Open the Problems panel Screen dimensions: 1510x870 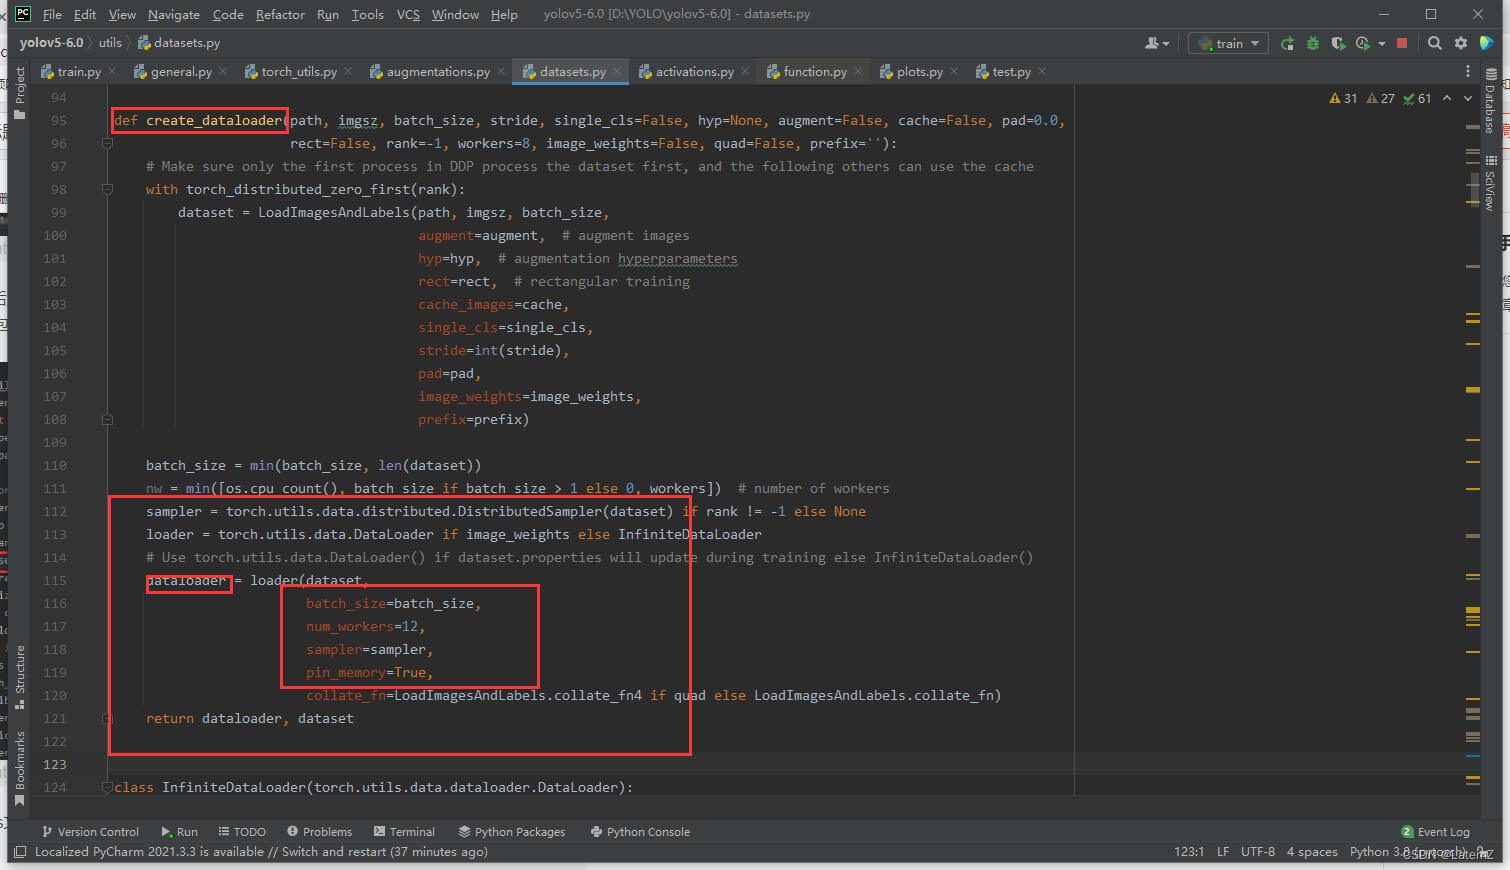[319, 832]
